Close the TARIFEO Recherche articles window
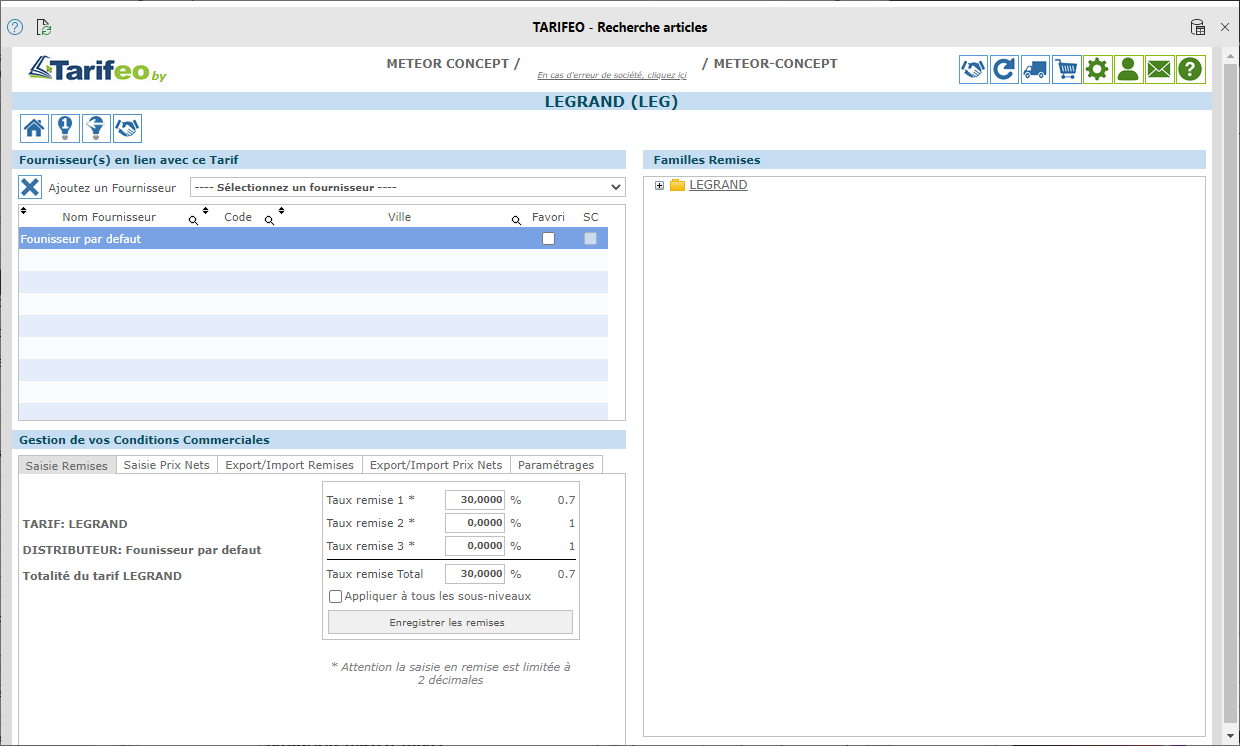 (1225, 27)
